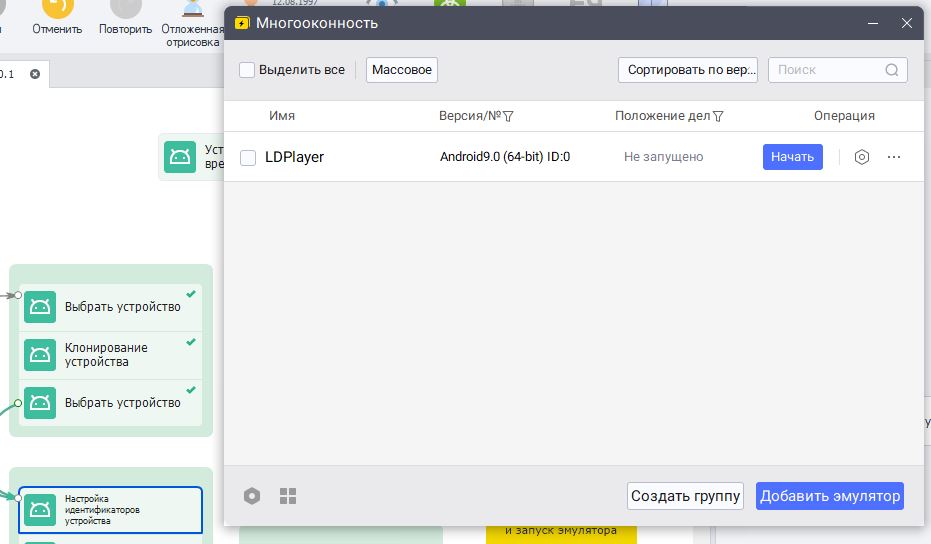Click the 'Создать группу' button
This screenshot has width=931, height=544.
(x=685, y=496)
